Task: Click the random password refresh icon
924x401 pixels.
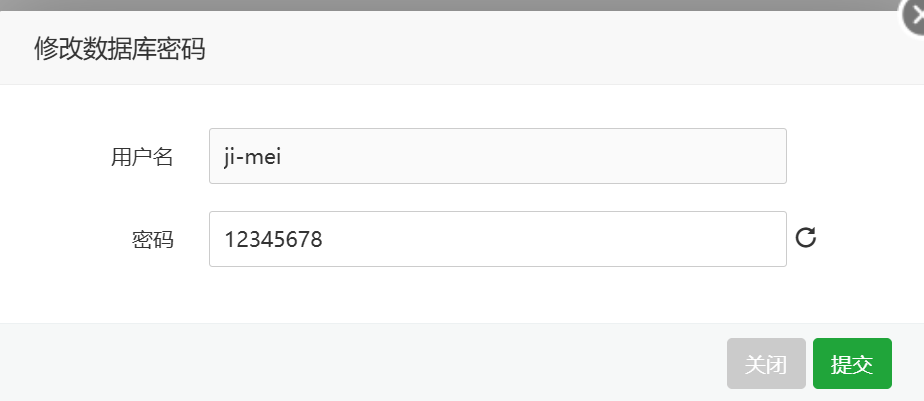Action: [x=806, y=238]
